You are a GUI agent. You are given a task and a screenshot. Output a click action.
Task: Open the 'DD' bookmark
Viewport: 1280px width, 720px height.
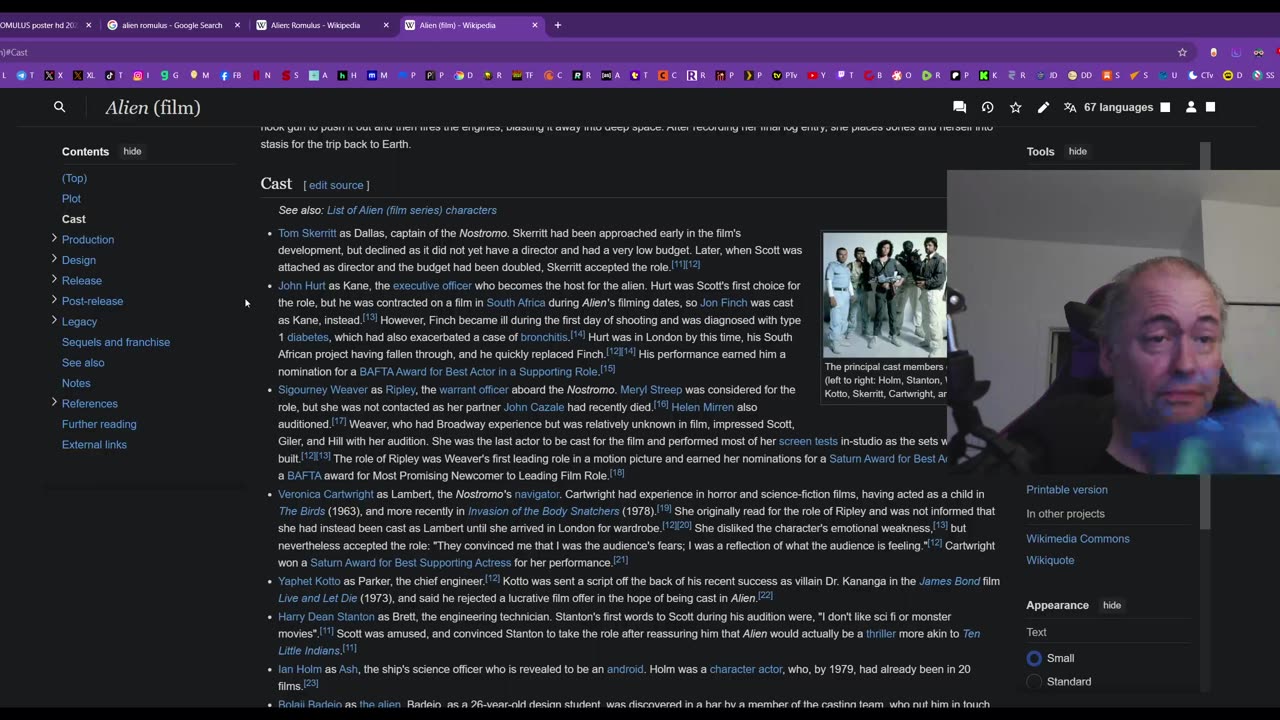(x=1080, y=75)
